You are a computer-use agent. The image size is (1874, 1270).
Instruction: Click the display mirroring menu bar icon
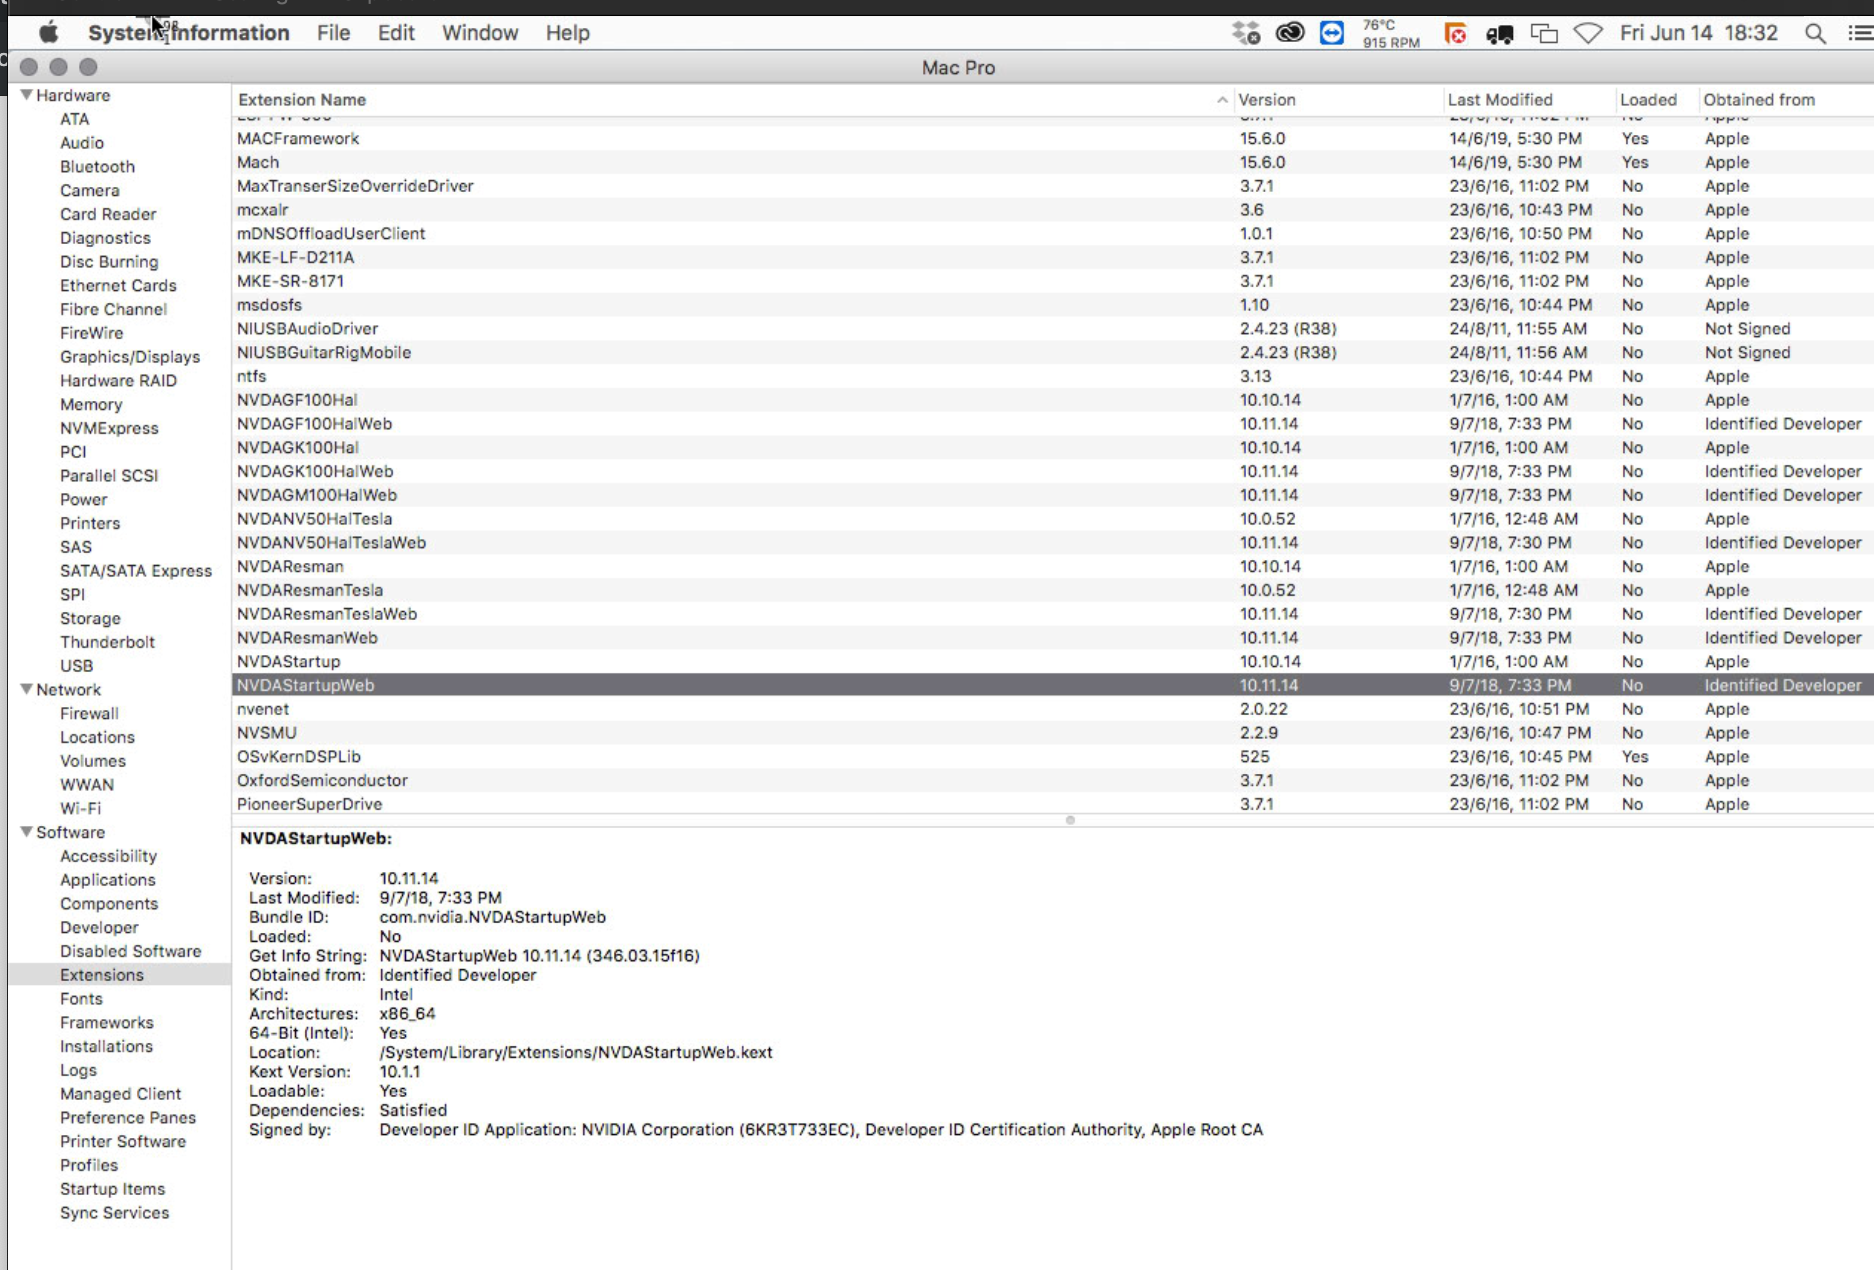click(1544, 33)
